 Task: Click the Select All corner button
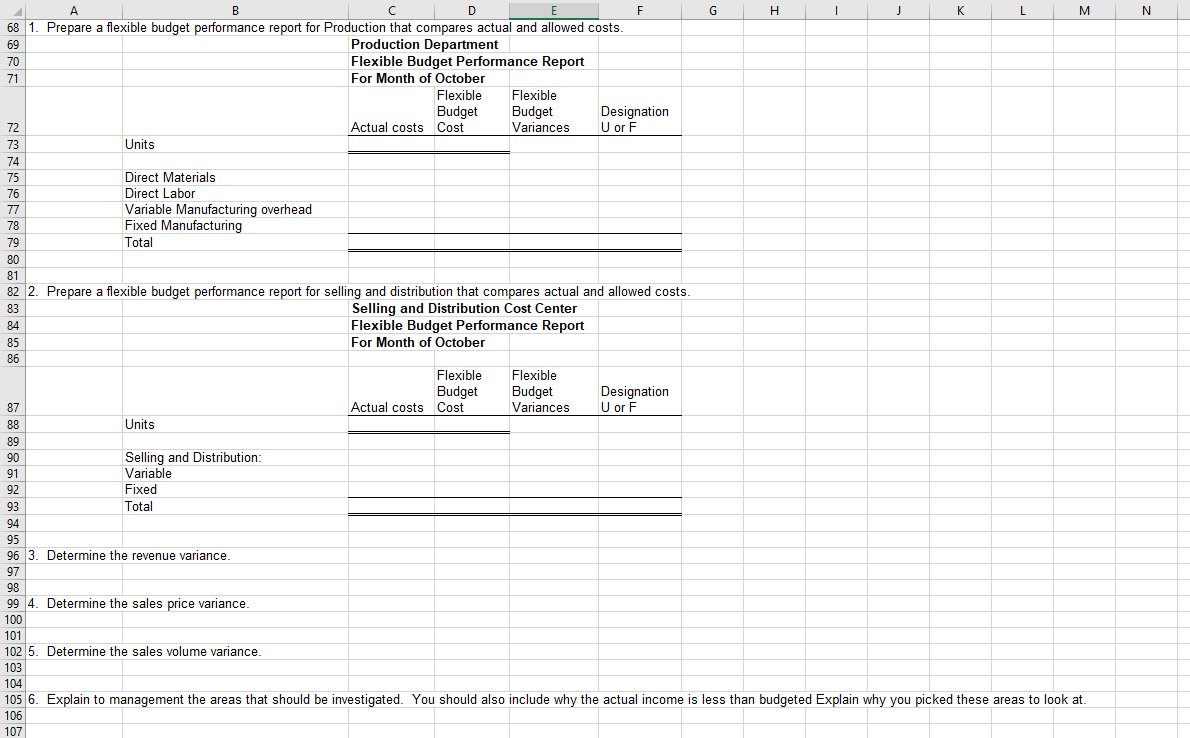tap(12, 10)
